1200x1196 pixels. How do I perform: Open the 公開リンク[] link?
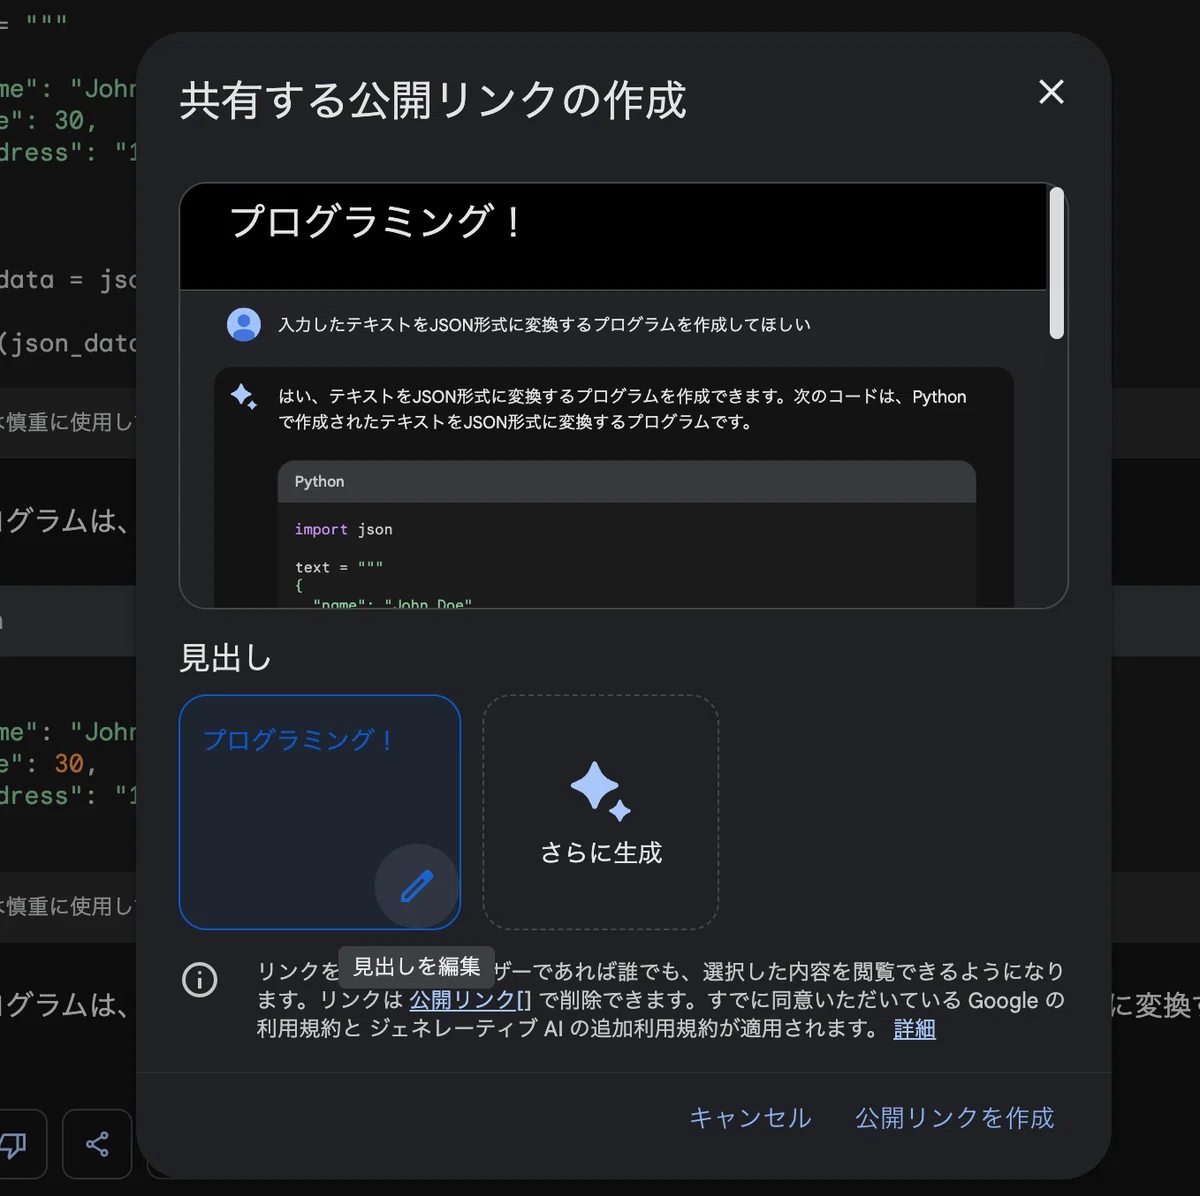click(x=470, y=1000)
